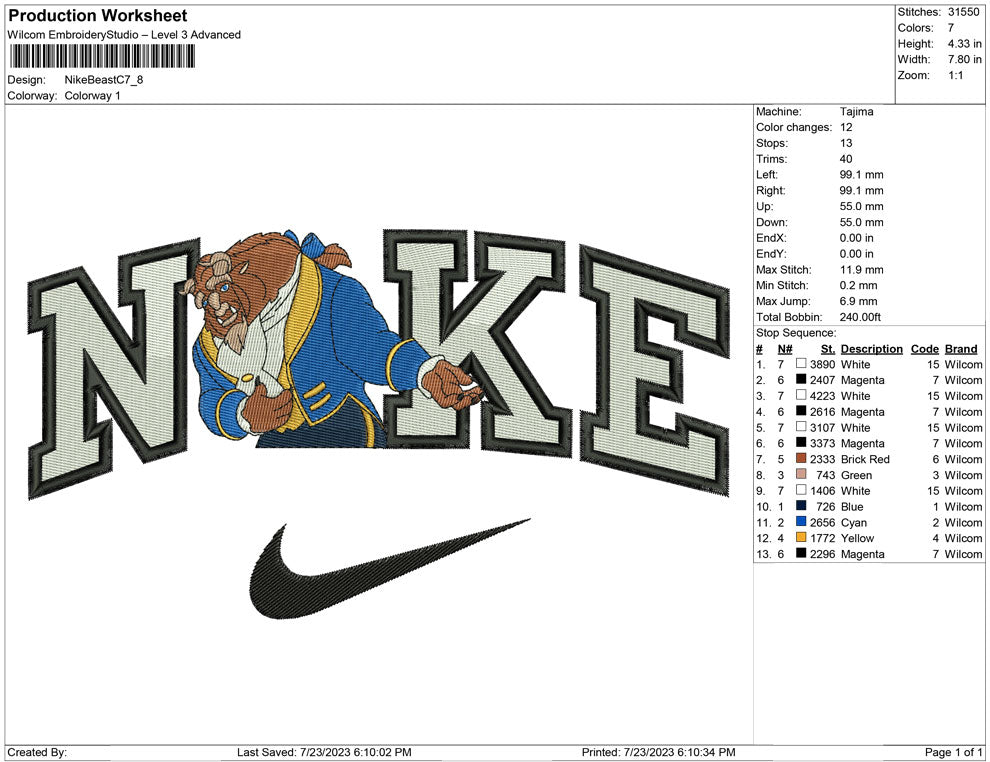
Task: Click the Brand column header
Action: [961, 349]
